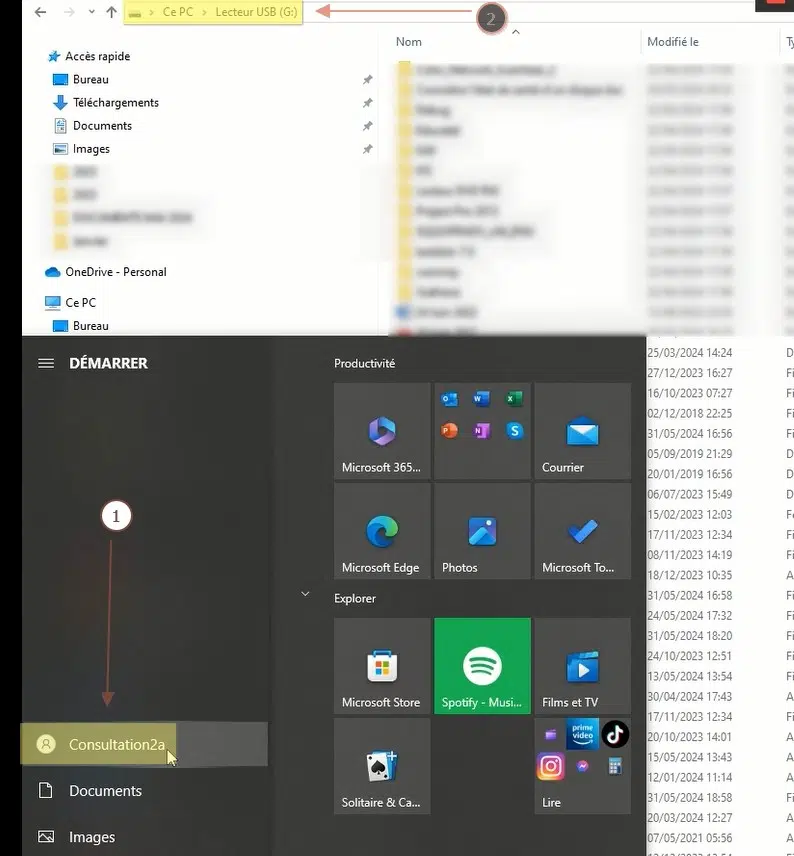The width and height of the screenshot is (794, 856).
Task: Open Microsoft Edge tile
Action: tap(382, 531)
